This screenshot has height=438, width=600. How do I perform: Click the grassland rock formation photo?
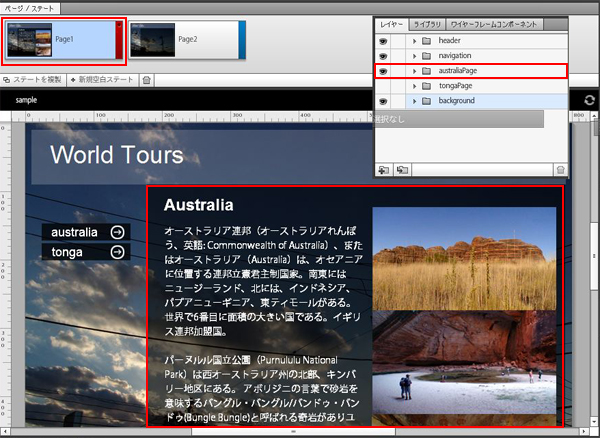click(464, 259)
